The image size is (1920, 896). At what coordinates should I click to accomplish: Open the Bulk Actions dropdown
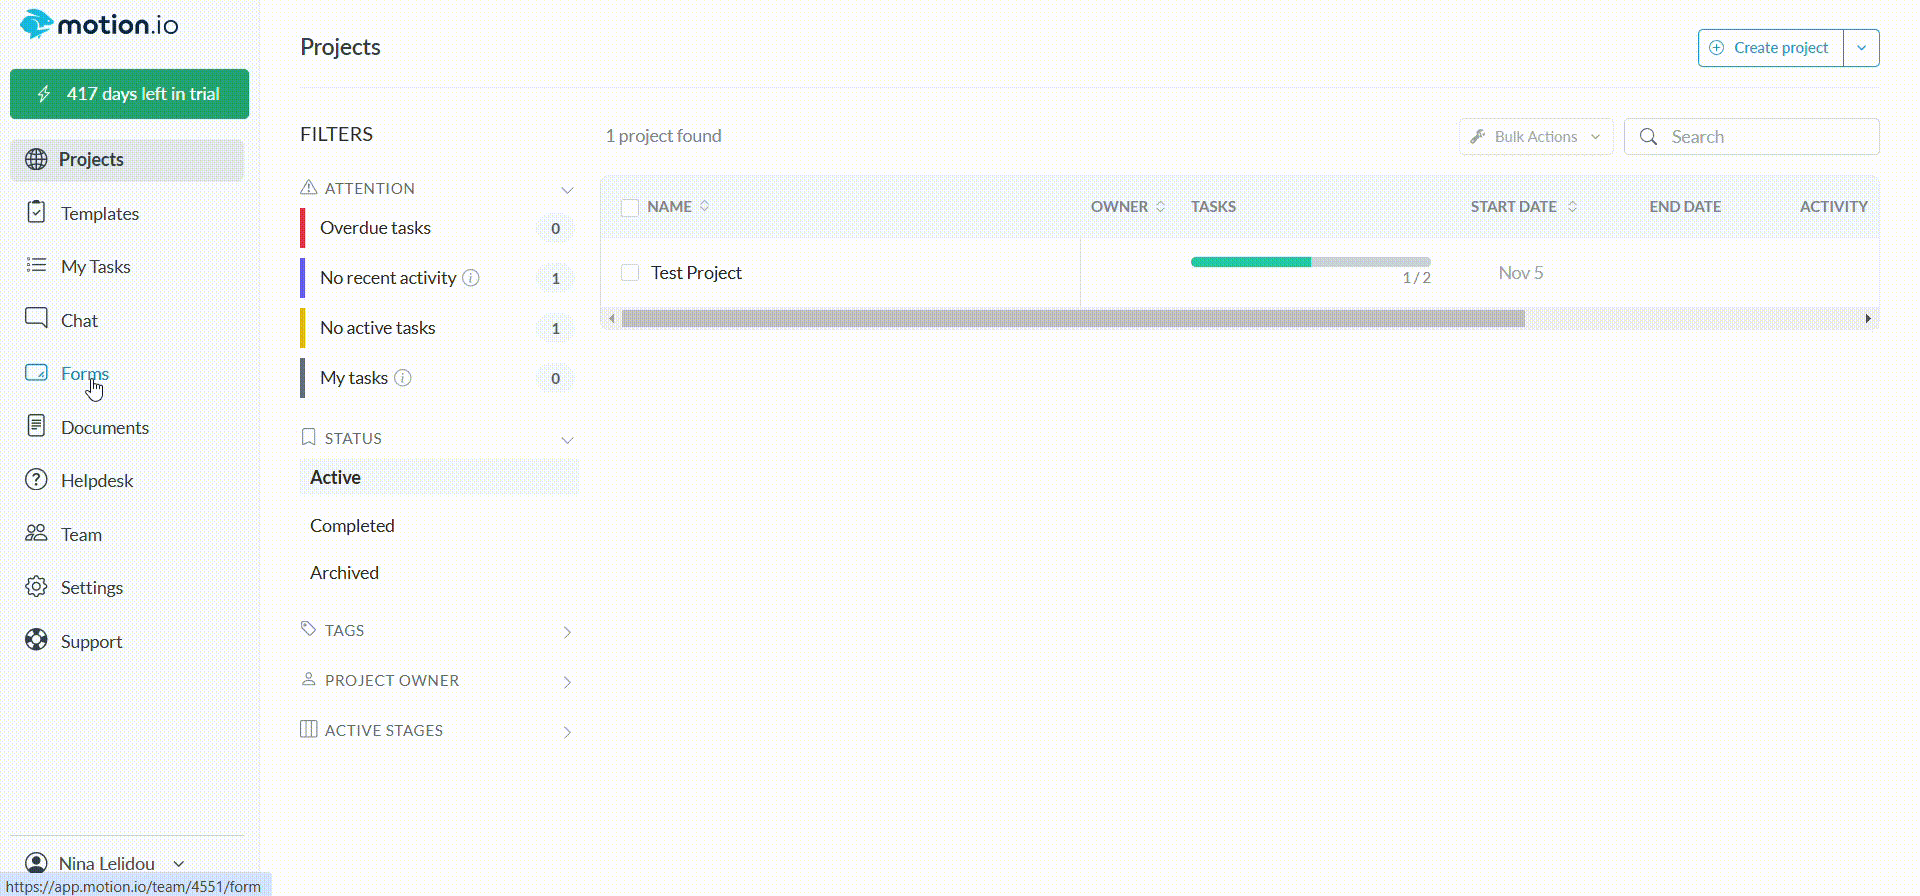(x=1536, y=137)
